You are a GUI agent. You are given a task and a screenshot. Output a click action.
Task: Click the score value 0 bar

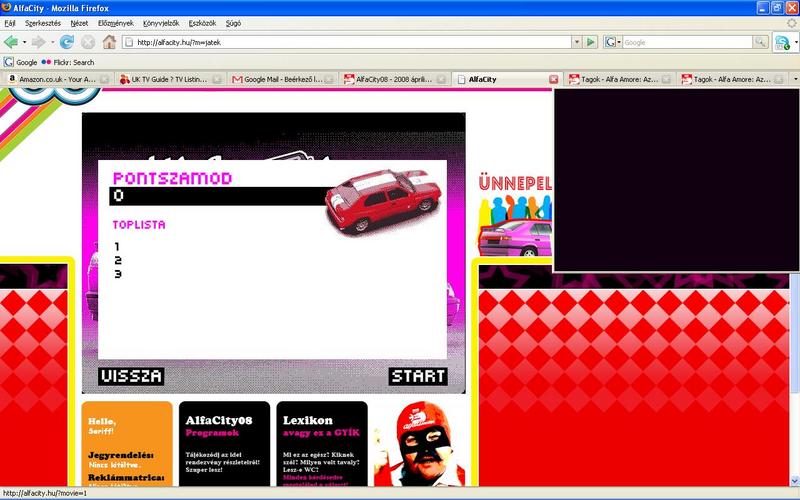[x=218, y=196]
